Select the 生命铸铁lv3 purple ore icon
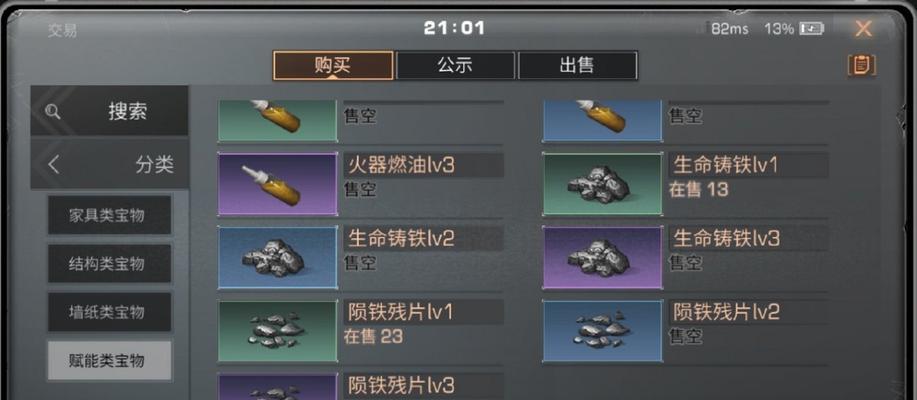The height and width of the screenshot is (400, 917). (x=602, y=258)
